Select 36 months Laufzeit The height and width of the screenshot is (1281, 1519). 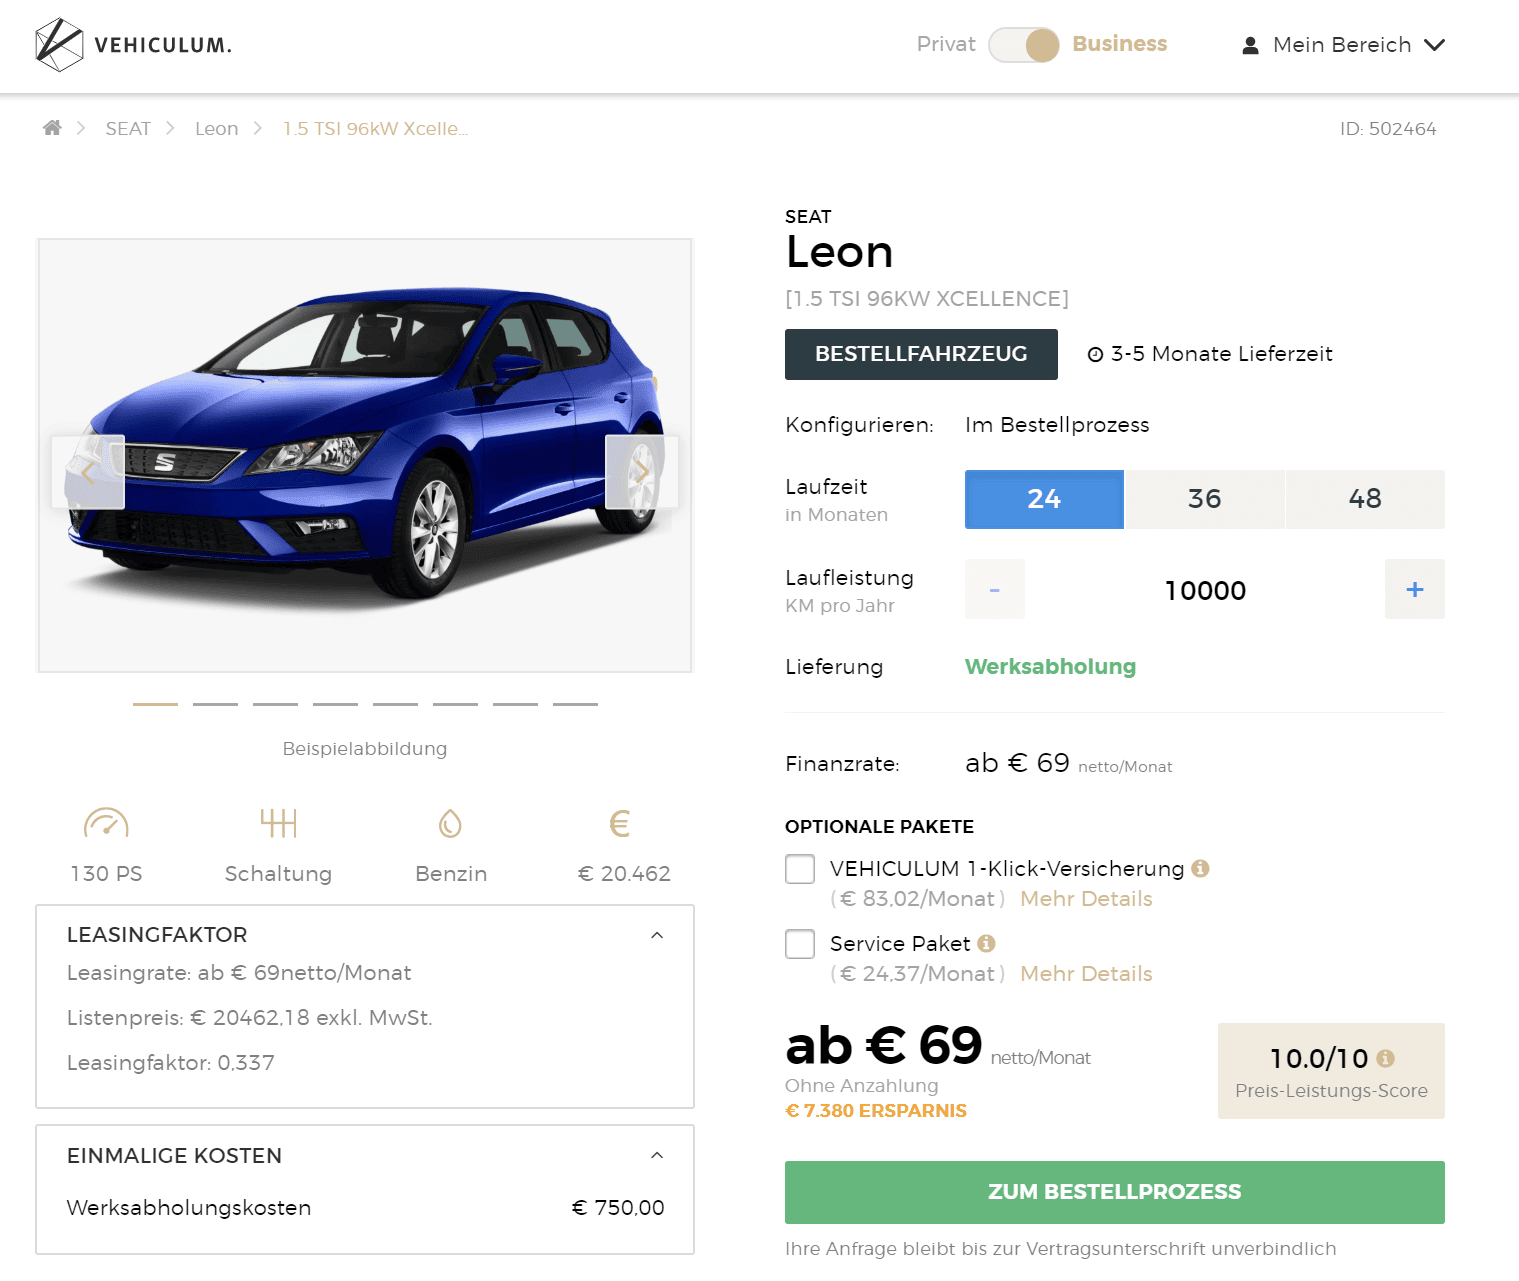pyautogui.click(x=1205, y=499)
